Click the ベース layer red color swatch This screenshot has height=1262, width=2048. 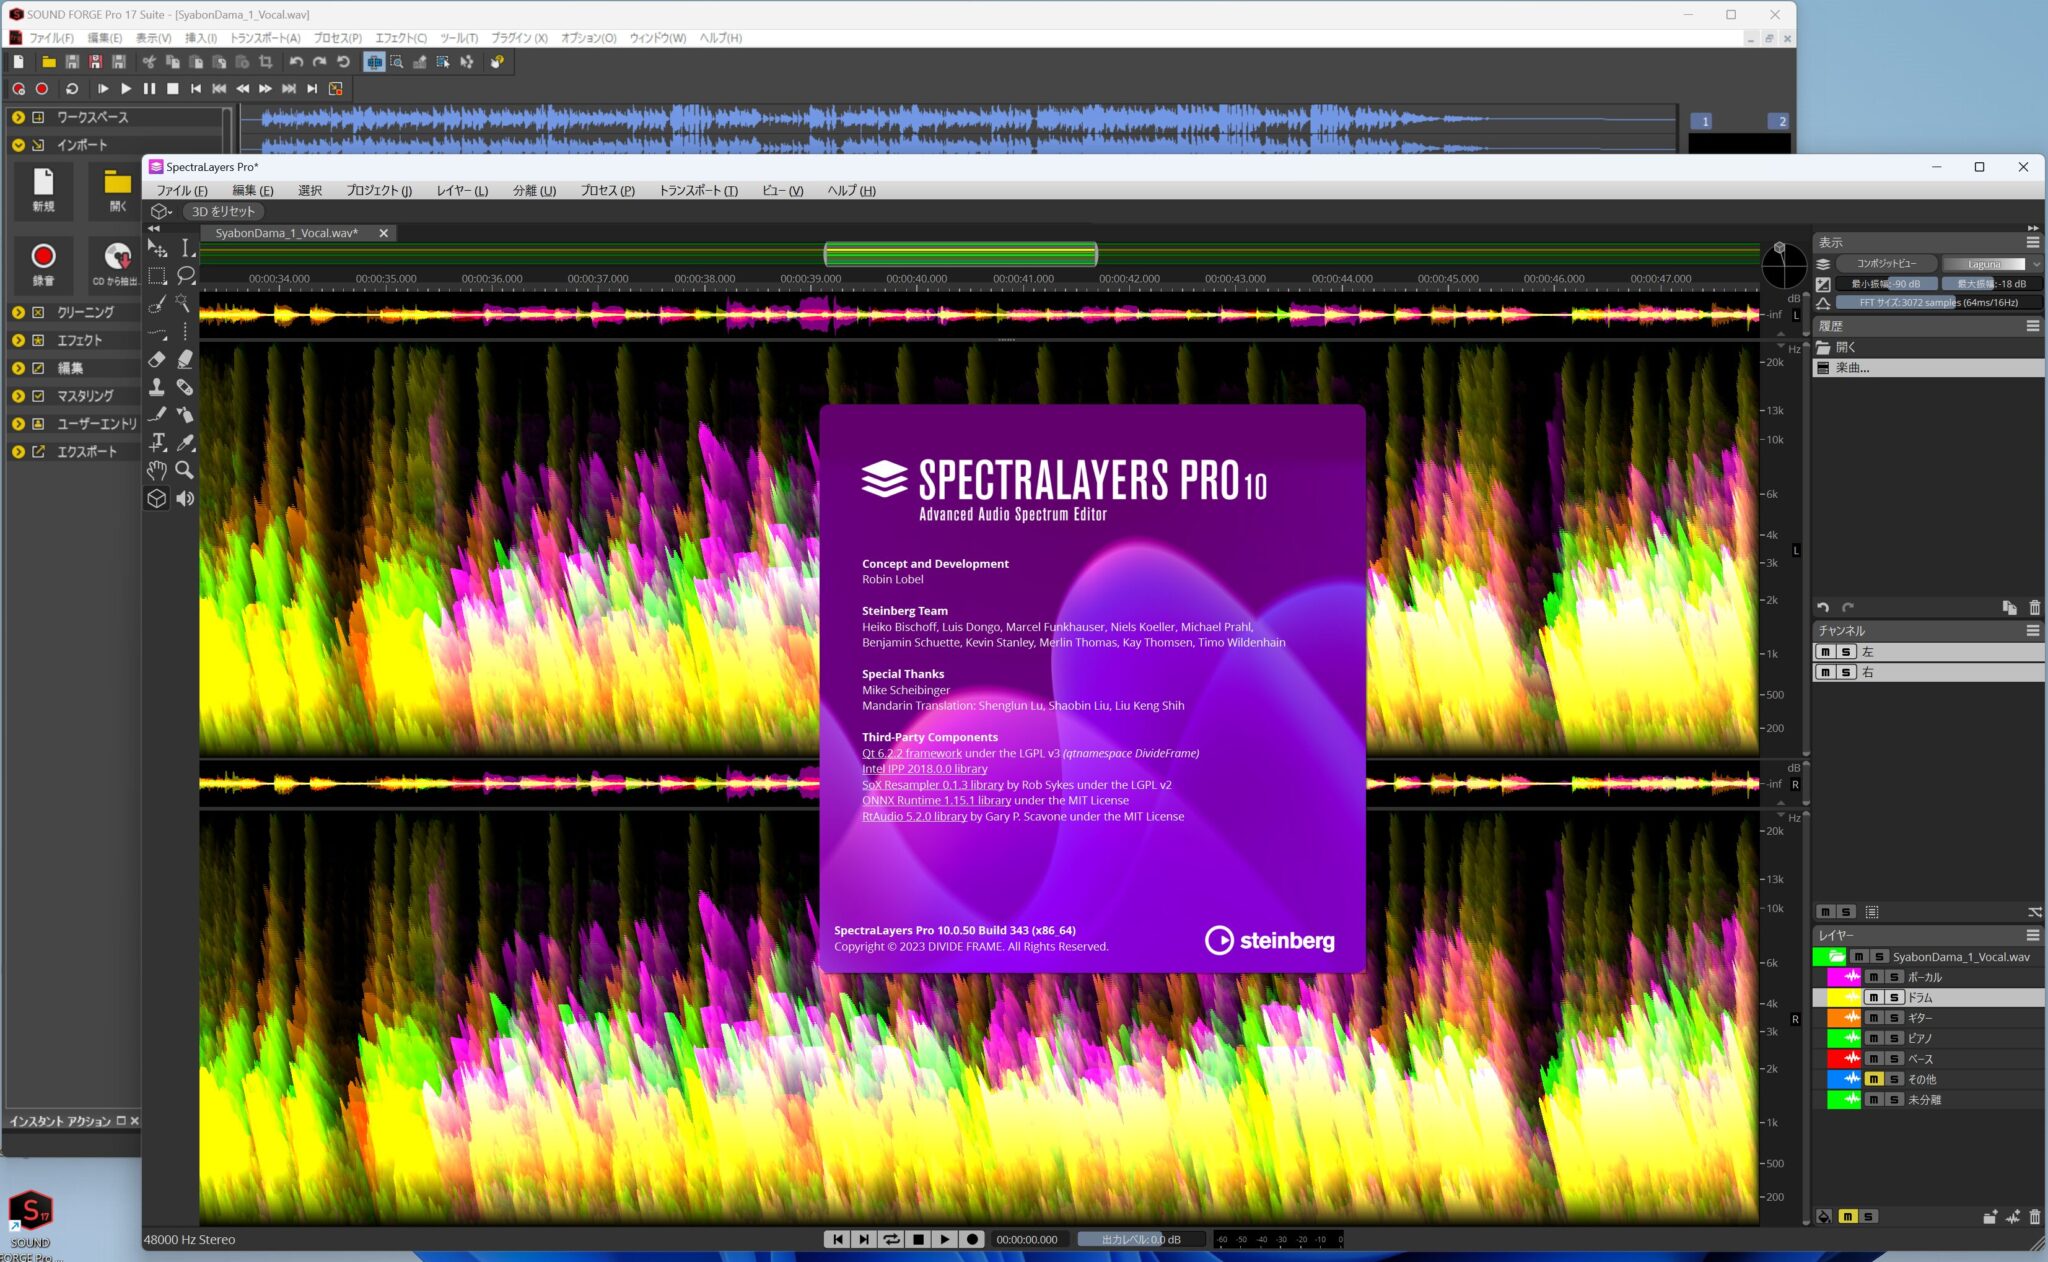1844,1058
